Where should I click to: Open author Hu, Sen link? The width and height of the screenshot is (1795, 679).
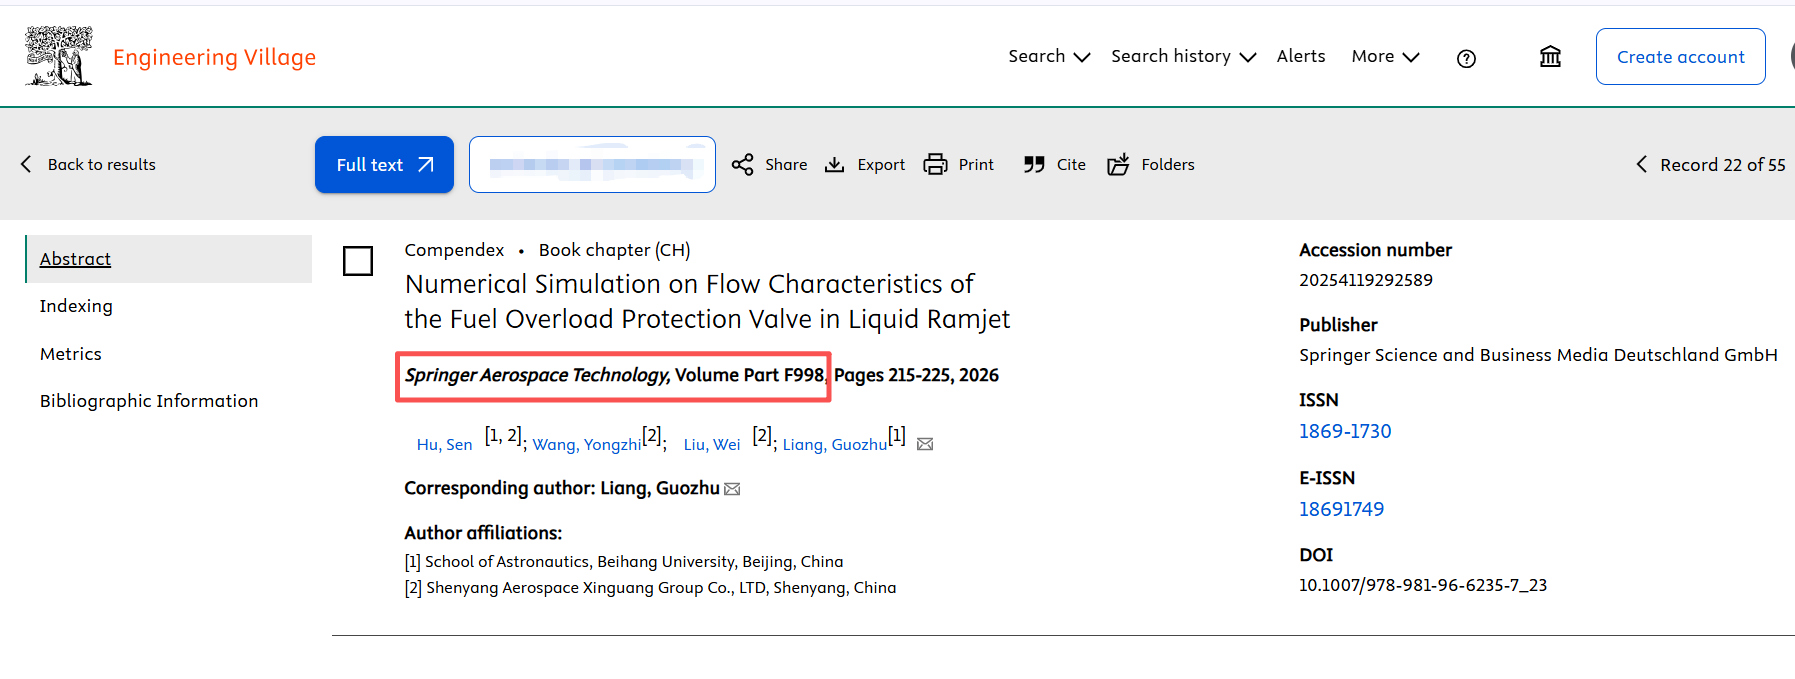pyautogui.click(x=444, y=445)
